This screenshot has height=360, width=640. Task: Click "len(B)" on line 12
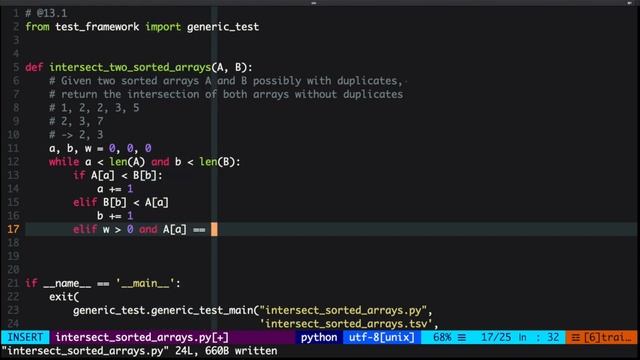[217, 162]
